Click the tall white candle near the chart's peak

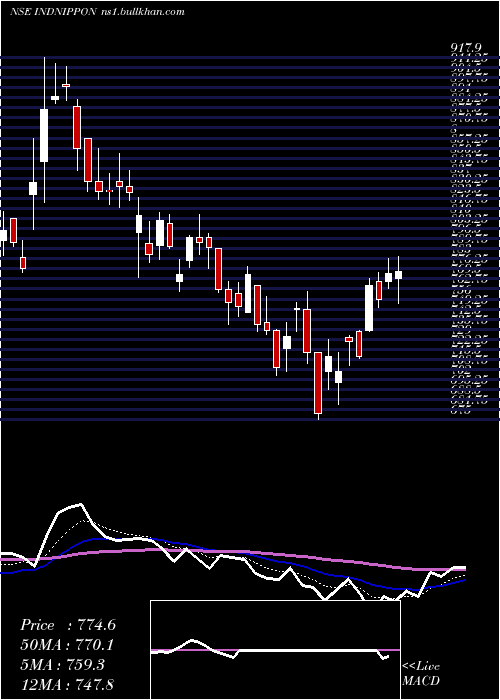(44, 135)
